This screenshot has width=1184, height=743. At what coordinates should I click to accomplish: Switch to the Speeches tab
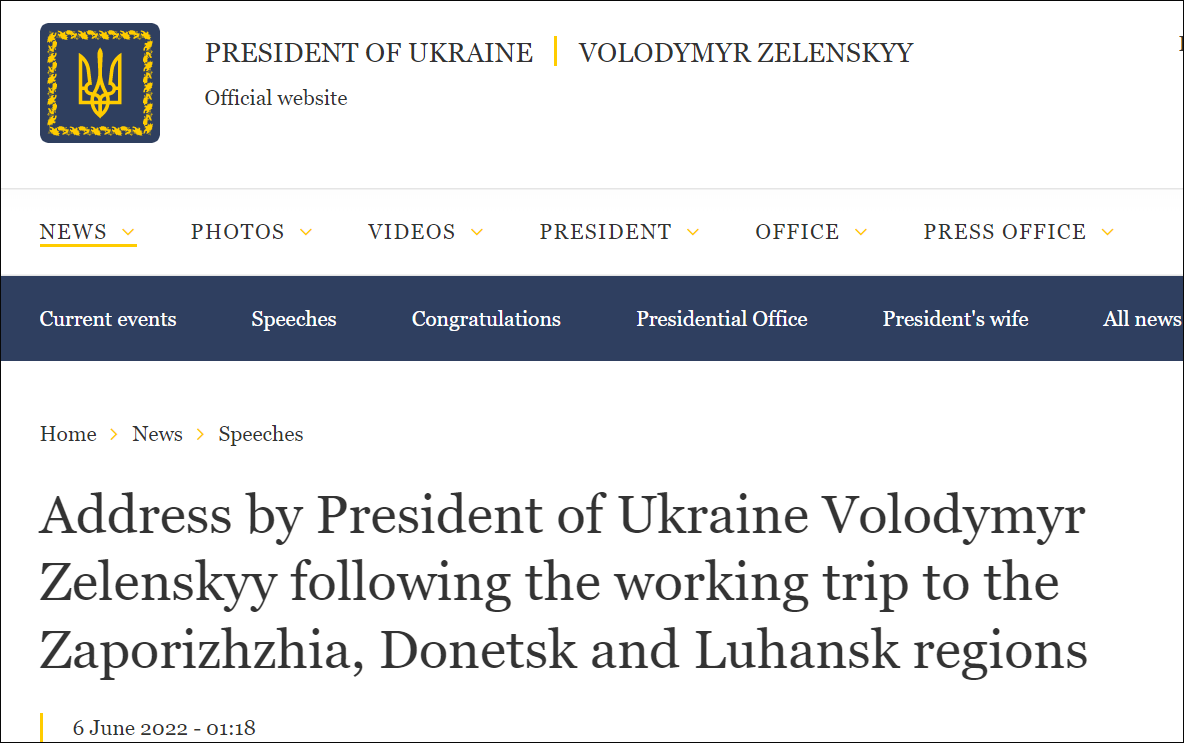coord(294,319)
